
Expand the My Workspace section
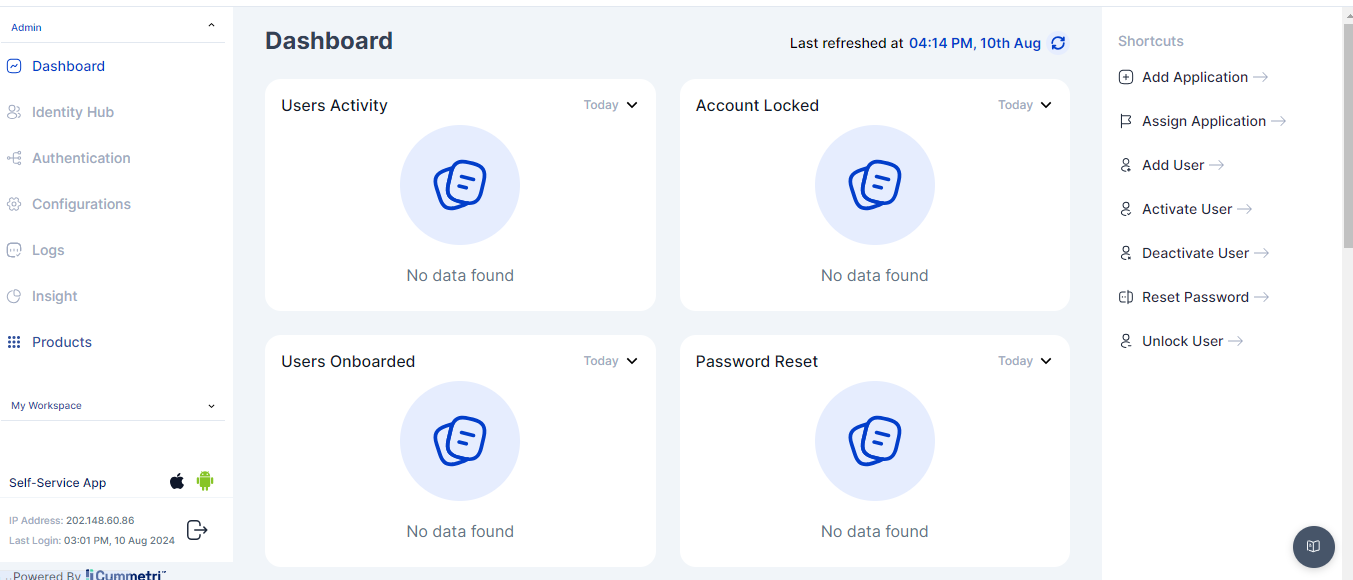click(x=211, y=406)
